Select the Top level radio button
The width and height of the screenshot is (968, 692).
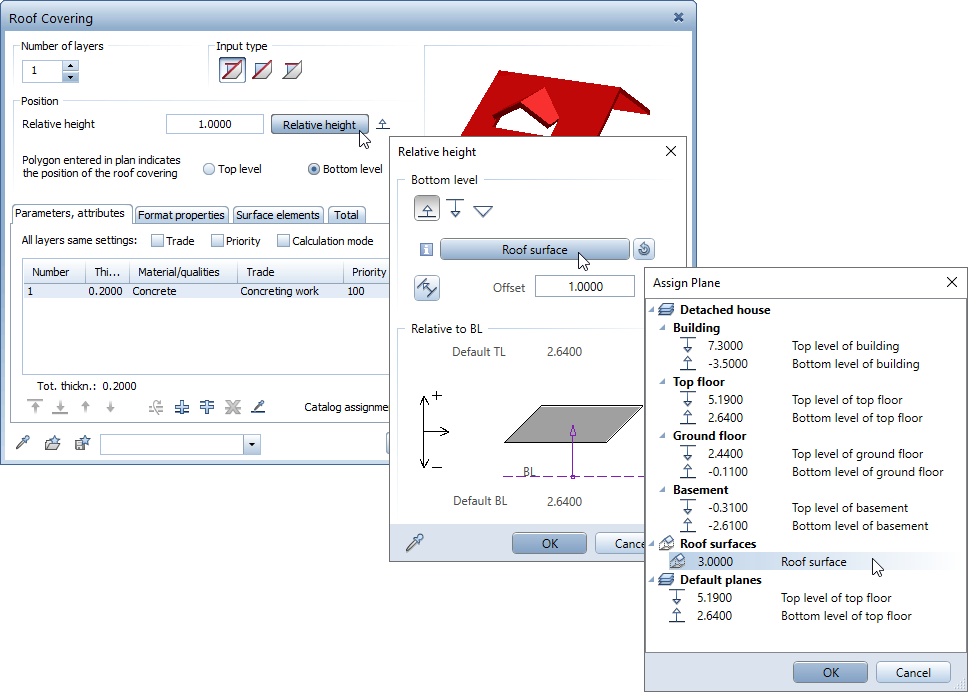click(209, 170)
